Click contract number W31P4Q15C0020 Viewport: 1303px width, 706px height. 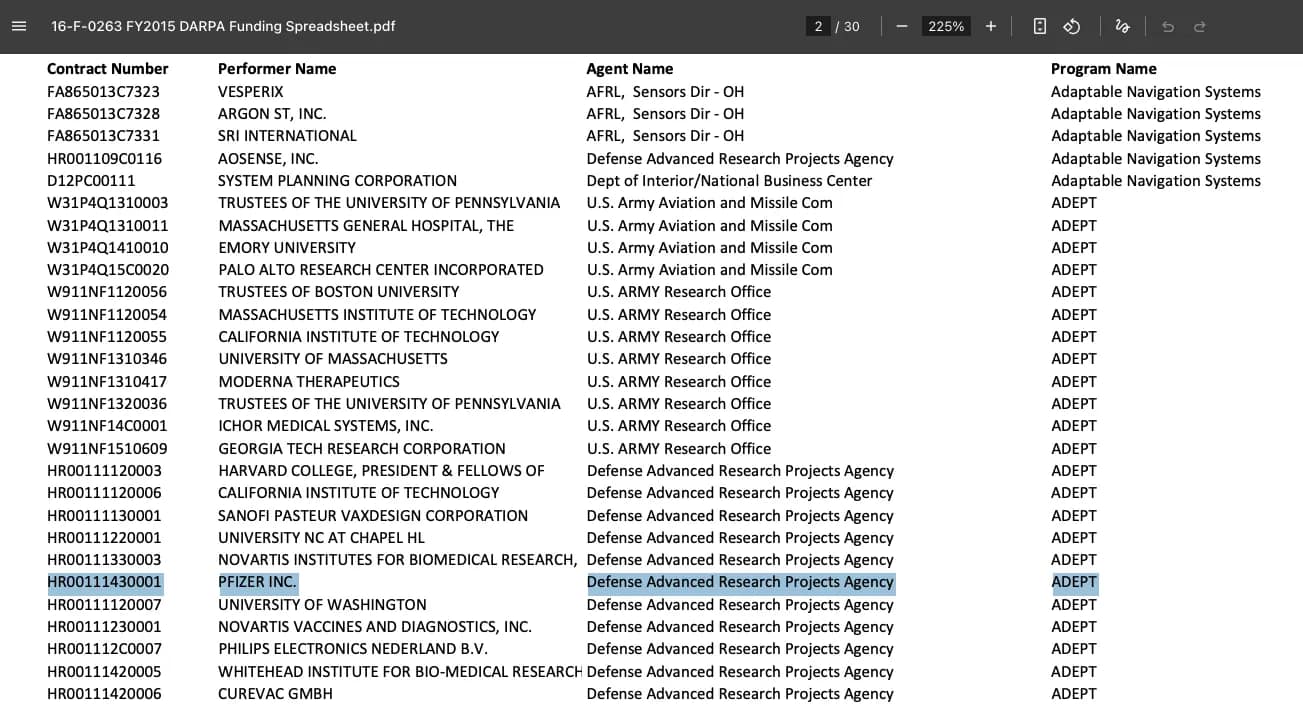pos(108,270)
